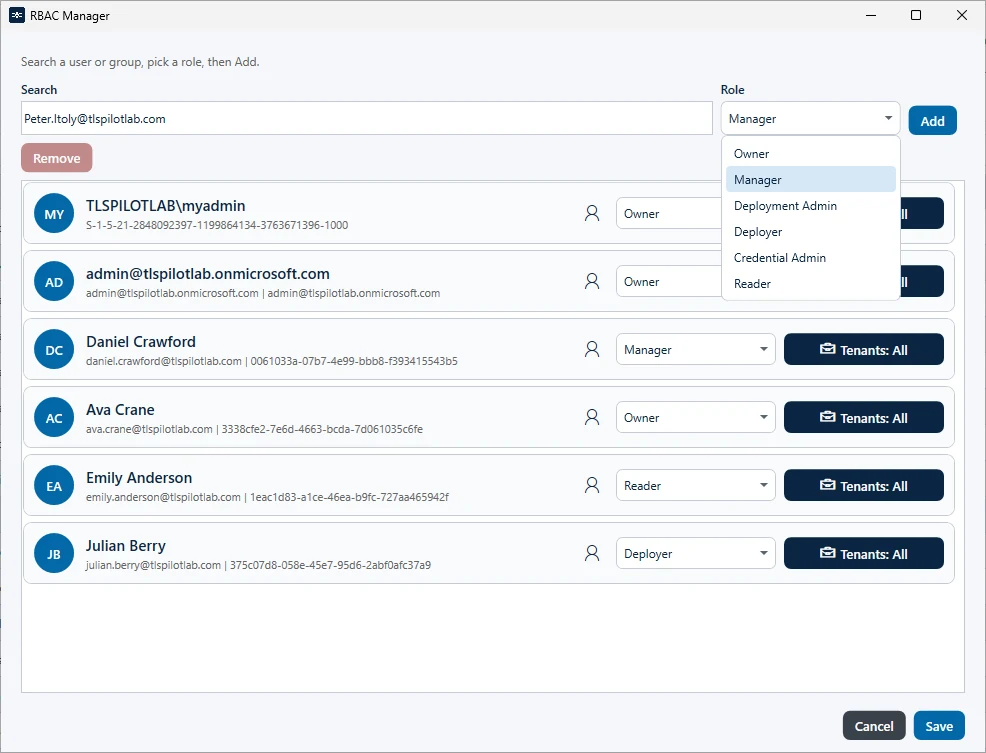The width and height of the screenshot is (986, 753).
Task: Click the Ava Crane name text
Action: [120, 410]
